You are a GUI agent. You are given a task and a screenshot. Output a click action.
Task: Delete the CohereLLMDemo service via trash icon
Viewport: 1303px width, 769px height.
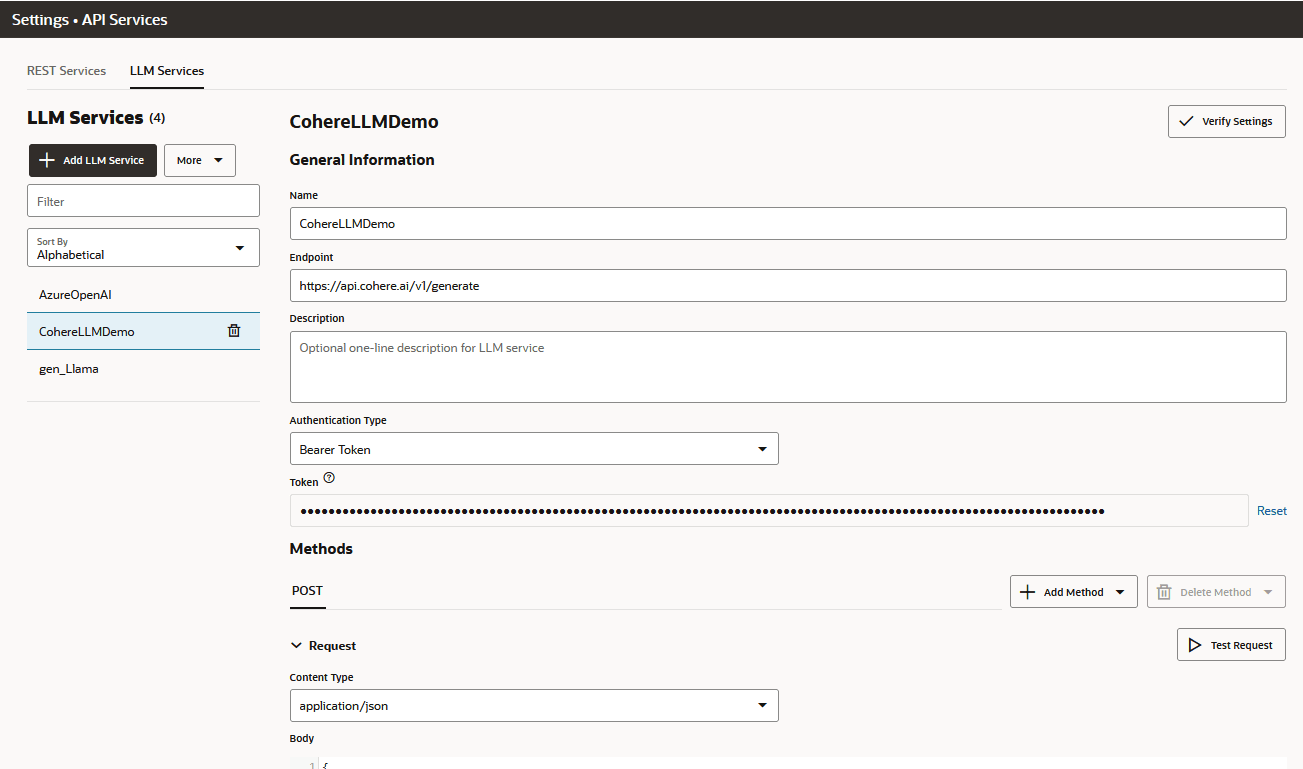pos(235,330)
